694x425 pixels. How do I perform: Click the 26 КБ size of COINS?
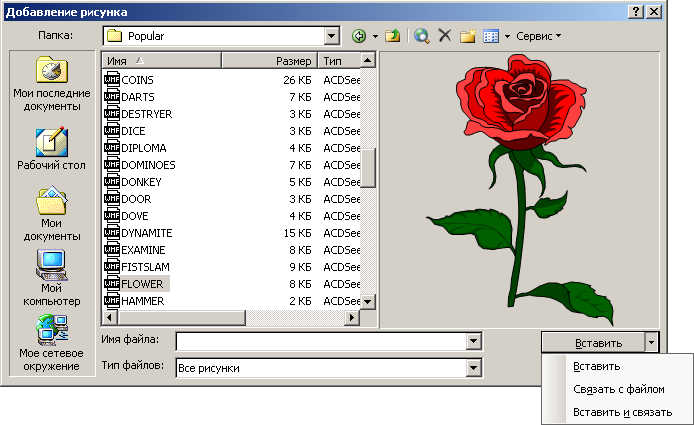[297, 80]
